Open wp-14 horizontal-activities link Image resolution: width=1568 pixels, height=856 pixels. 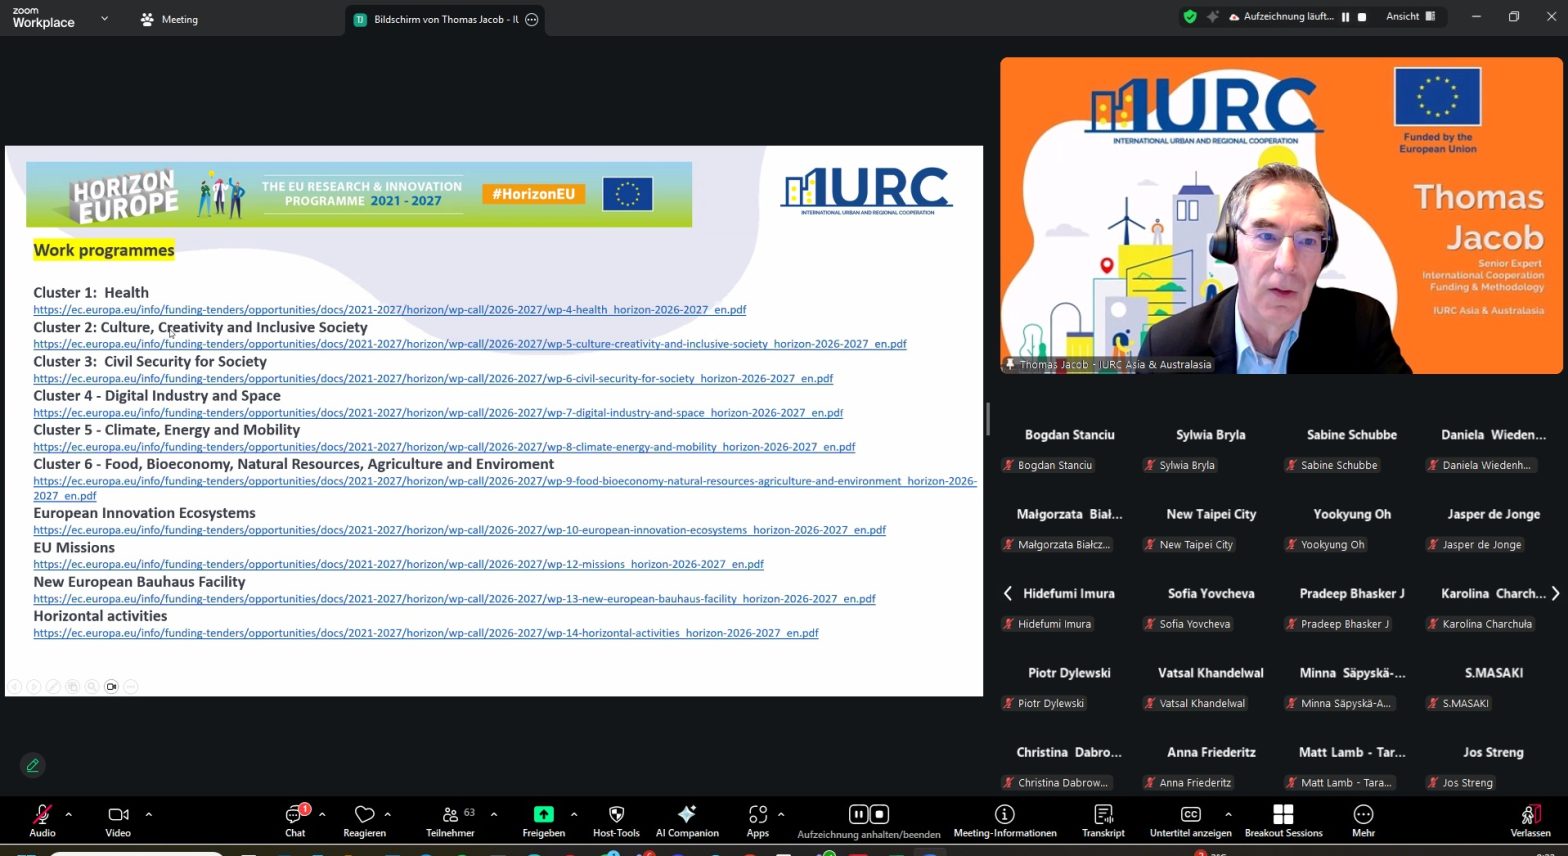pyautogui.click(x=426, y=633)
